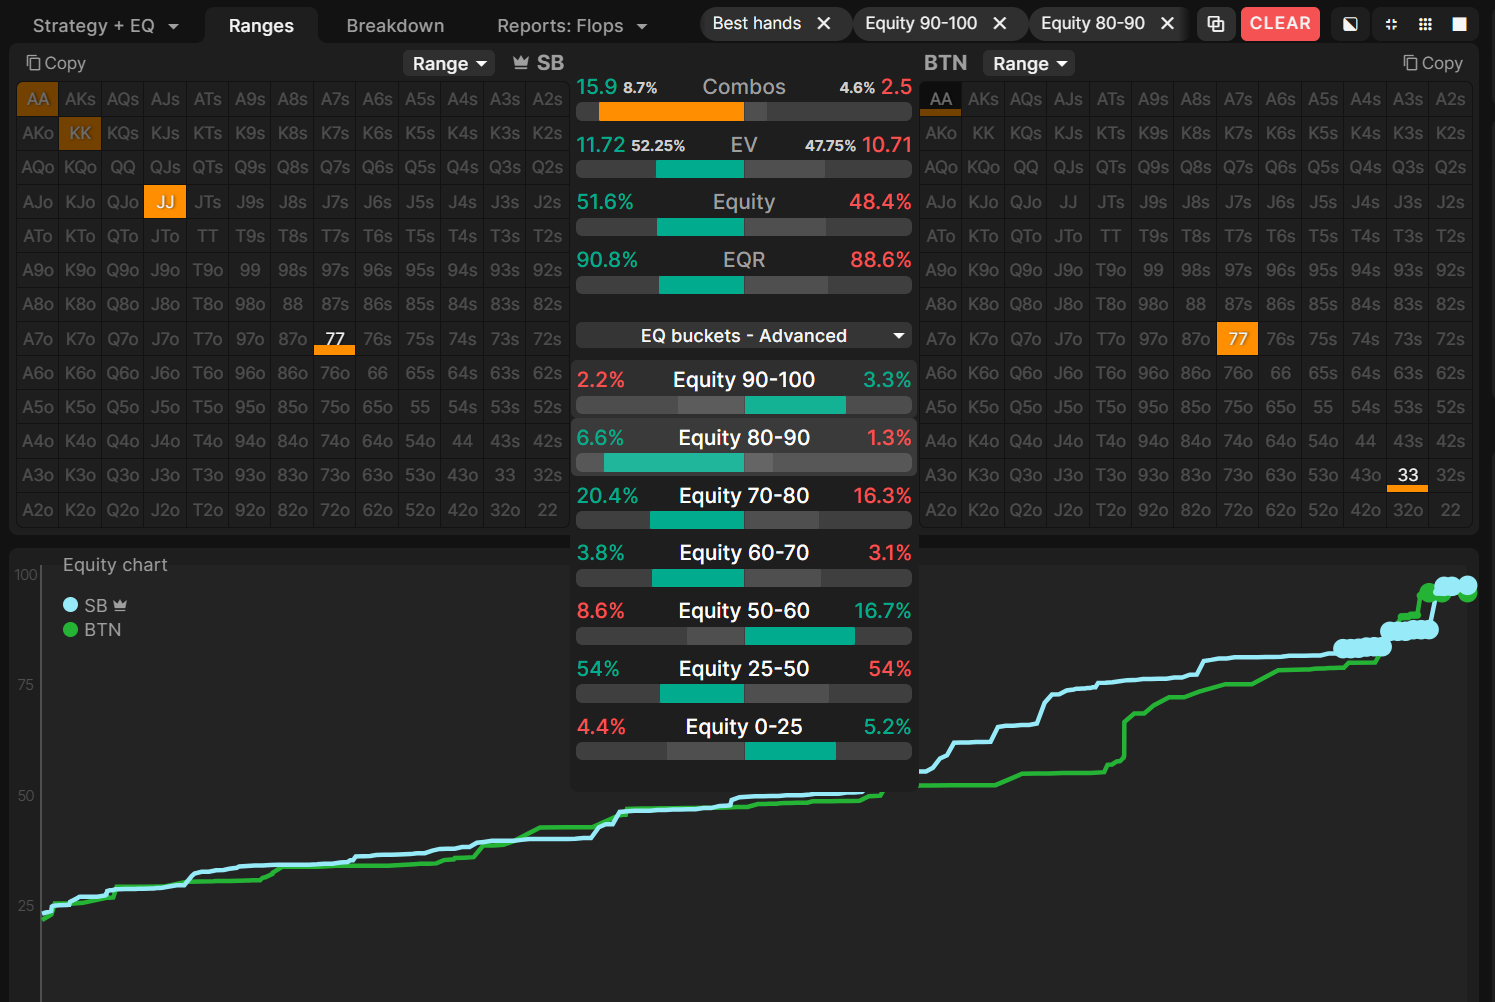1495x1002 pixels.
Task: Remove the Best hands filter chip
Action: (824, 23)
